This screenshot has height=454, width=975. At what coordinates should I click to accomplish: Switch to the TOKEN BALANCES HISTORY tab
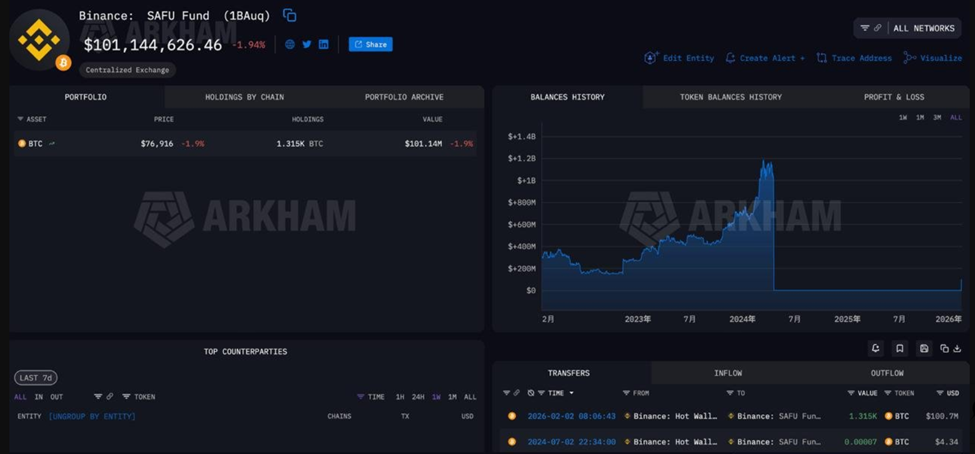[x=731, y=97]
